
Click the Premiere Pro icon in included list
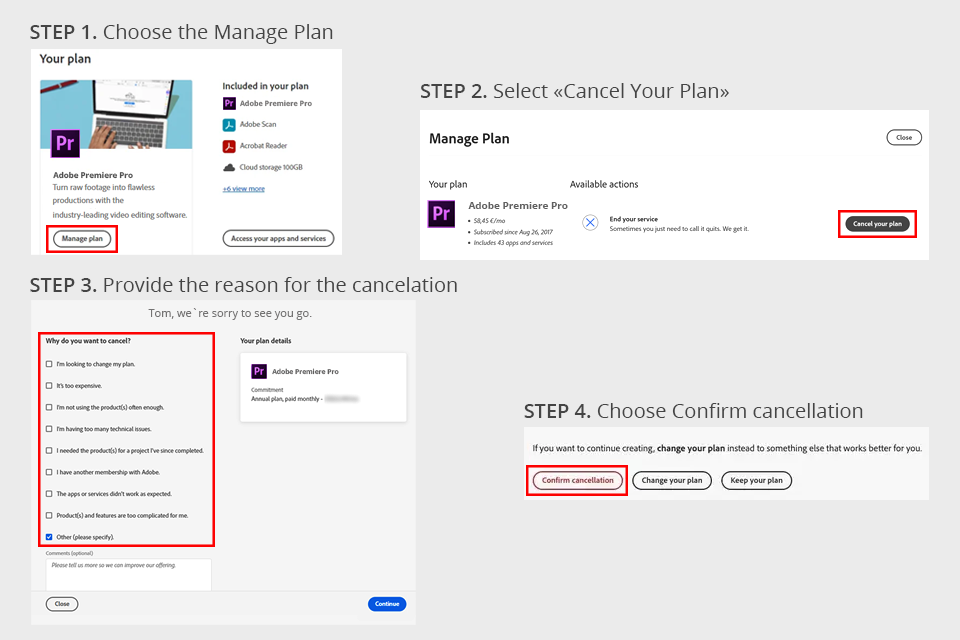click(x=229, y=103)
